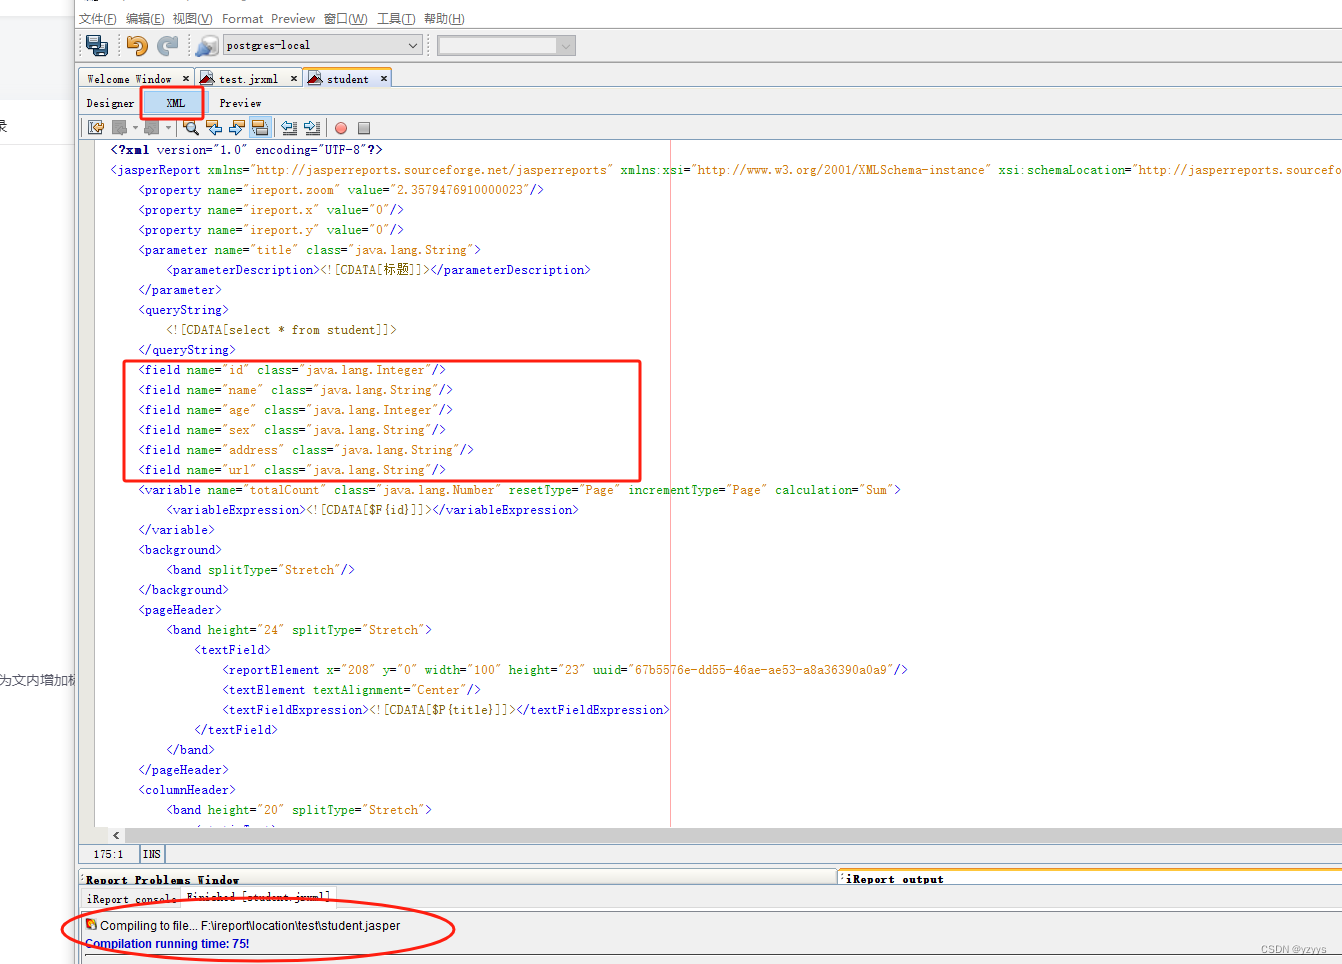Click the next bookmark arrow icon
The width and height of the screenshot is (1342, 964).
tap(236, 127)
